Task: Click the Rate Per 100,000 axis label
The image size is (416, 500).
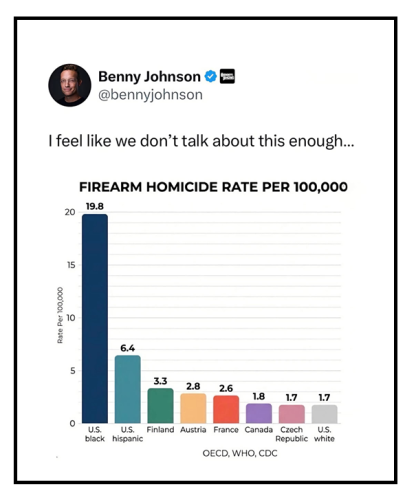Action: click(60, 315)
